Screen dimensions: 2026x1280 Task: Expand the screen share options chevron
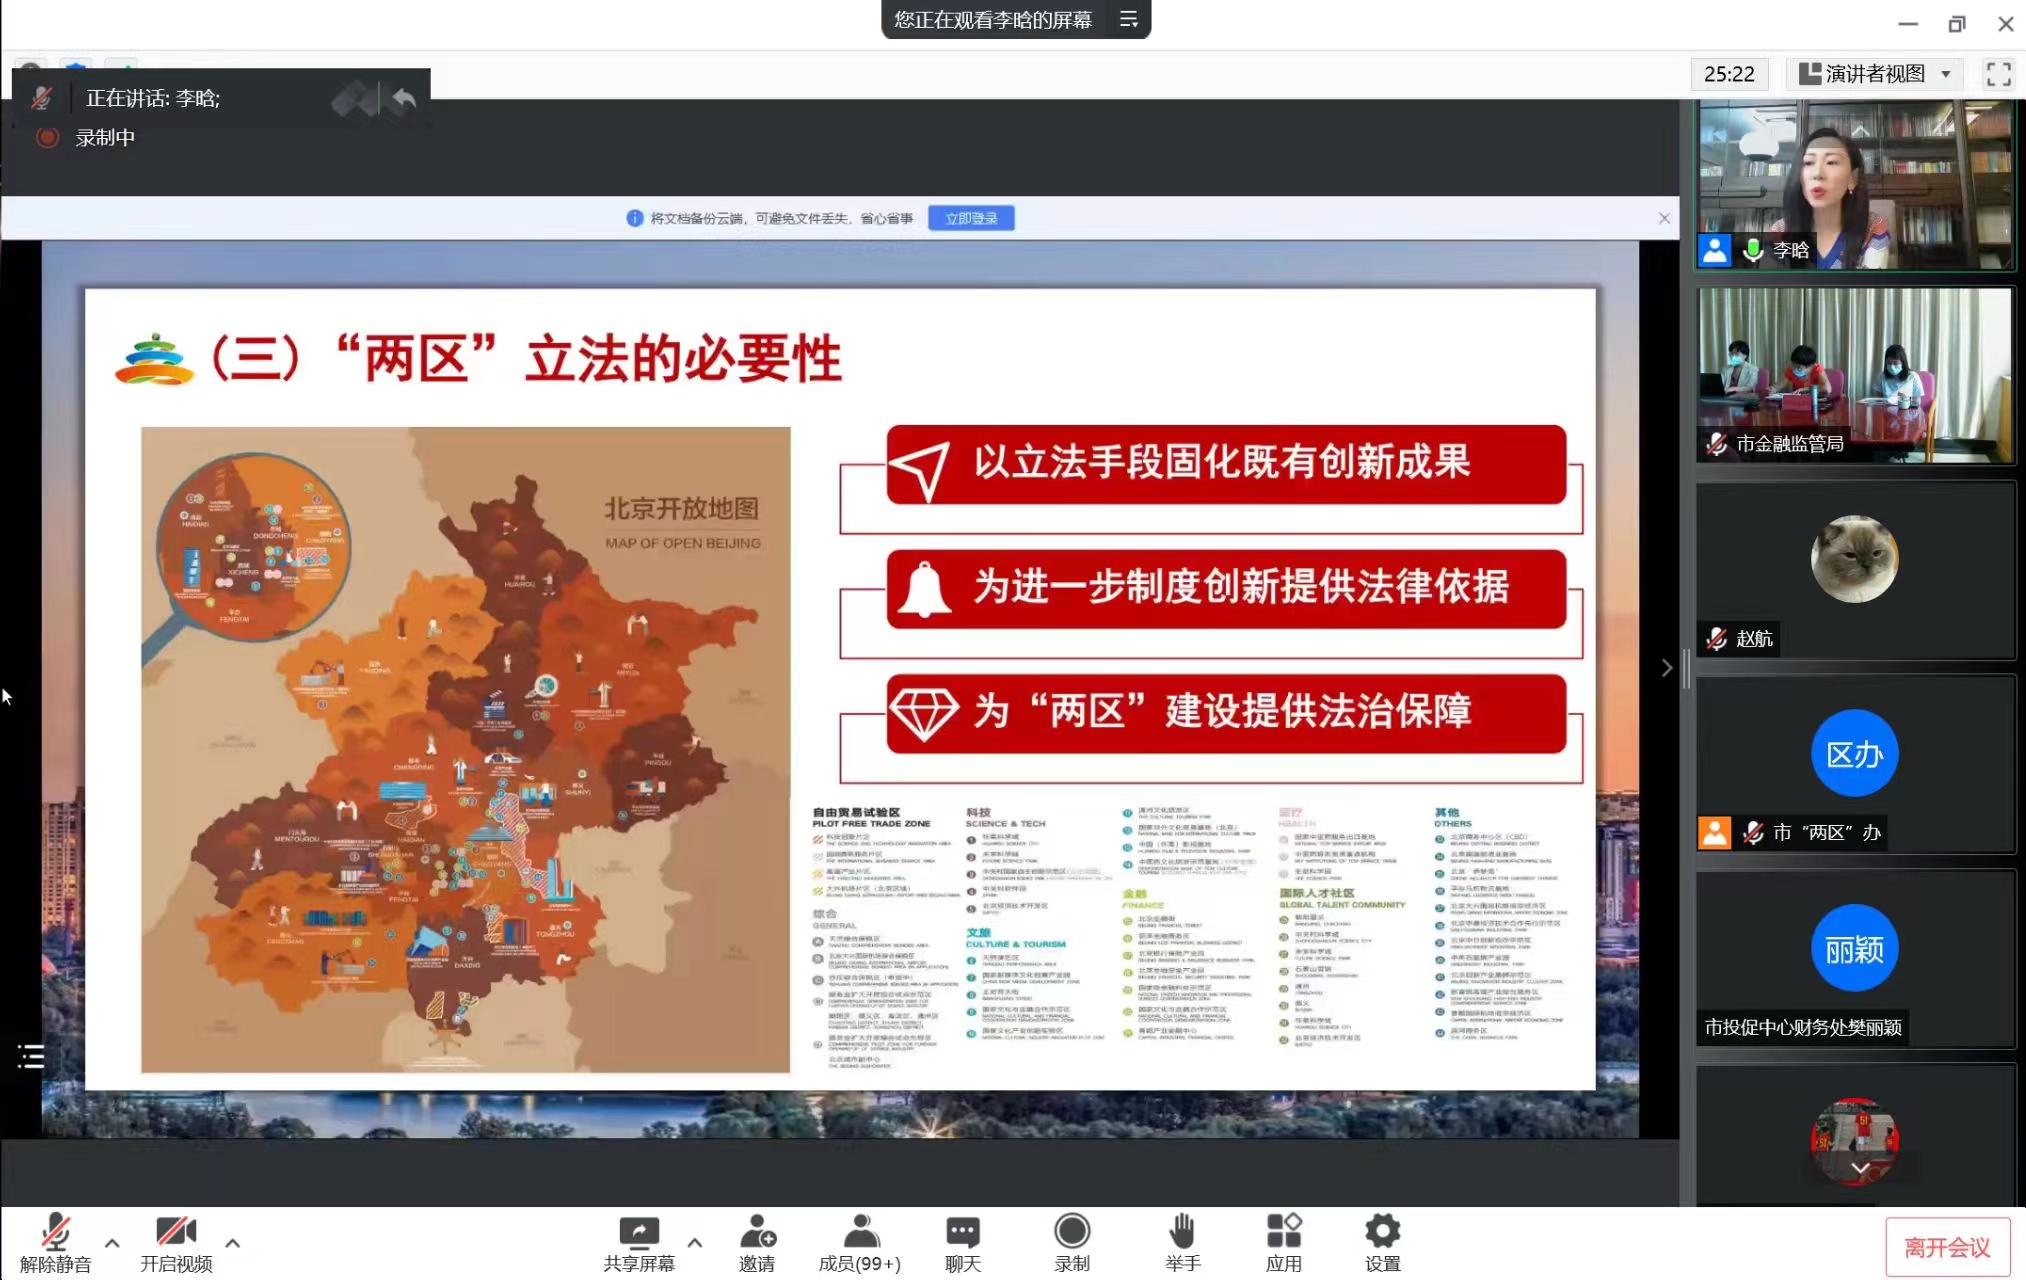[694, 1244]
